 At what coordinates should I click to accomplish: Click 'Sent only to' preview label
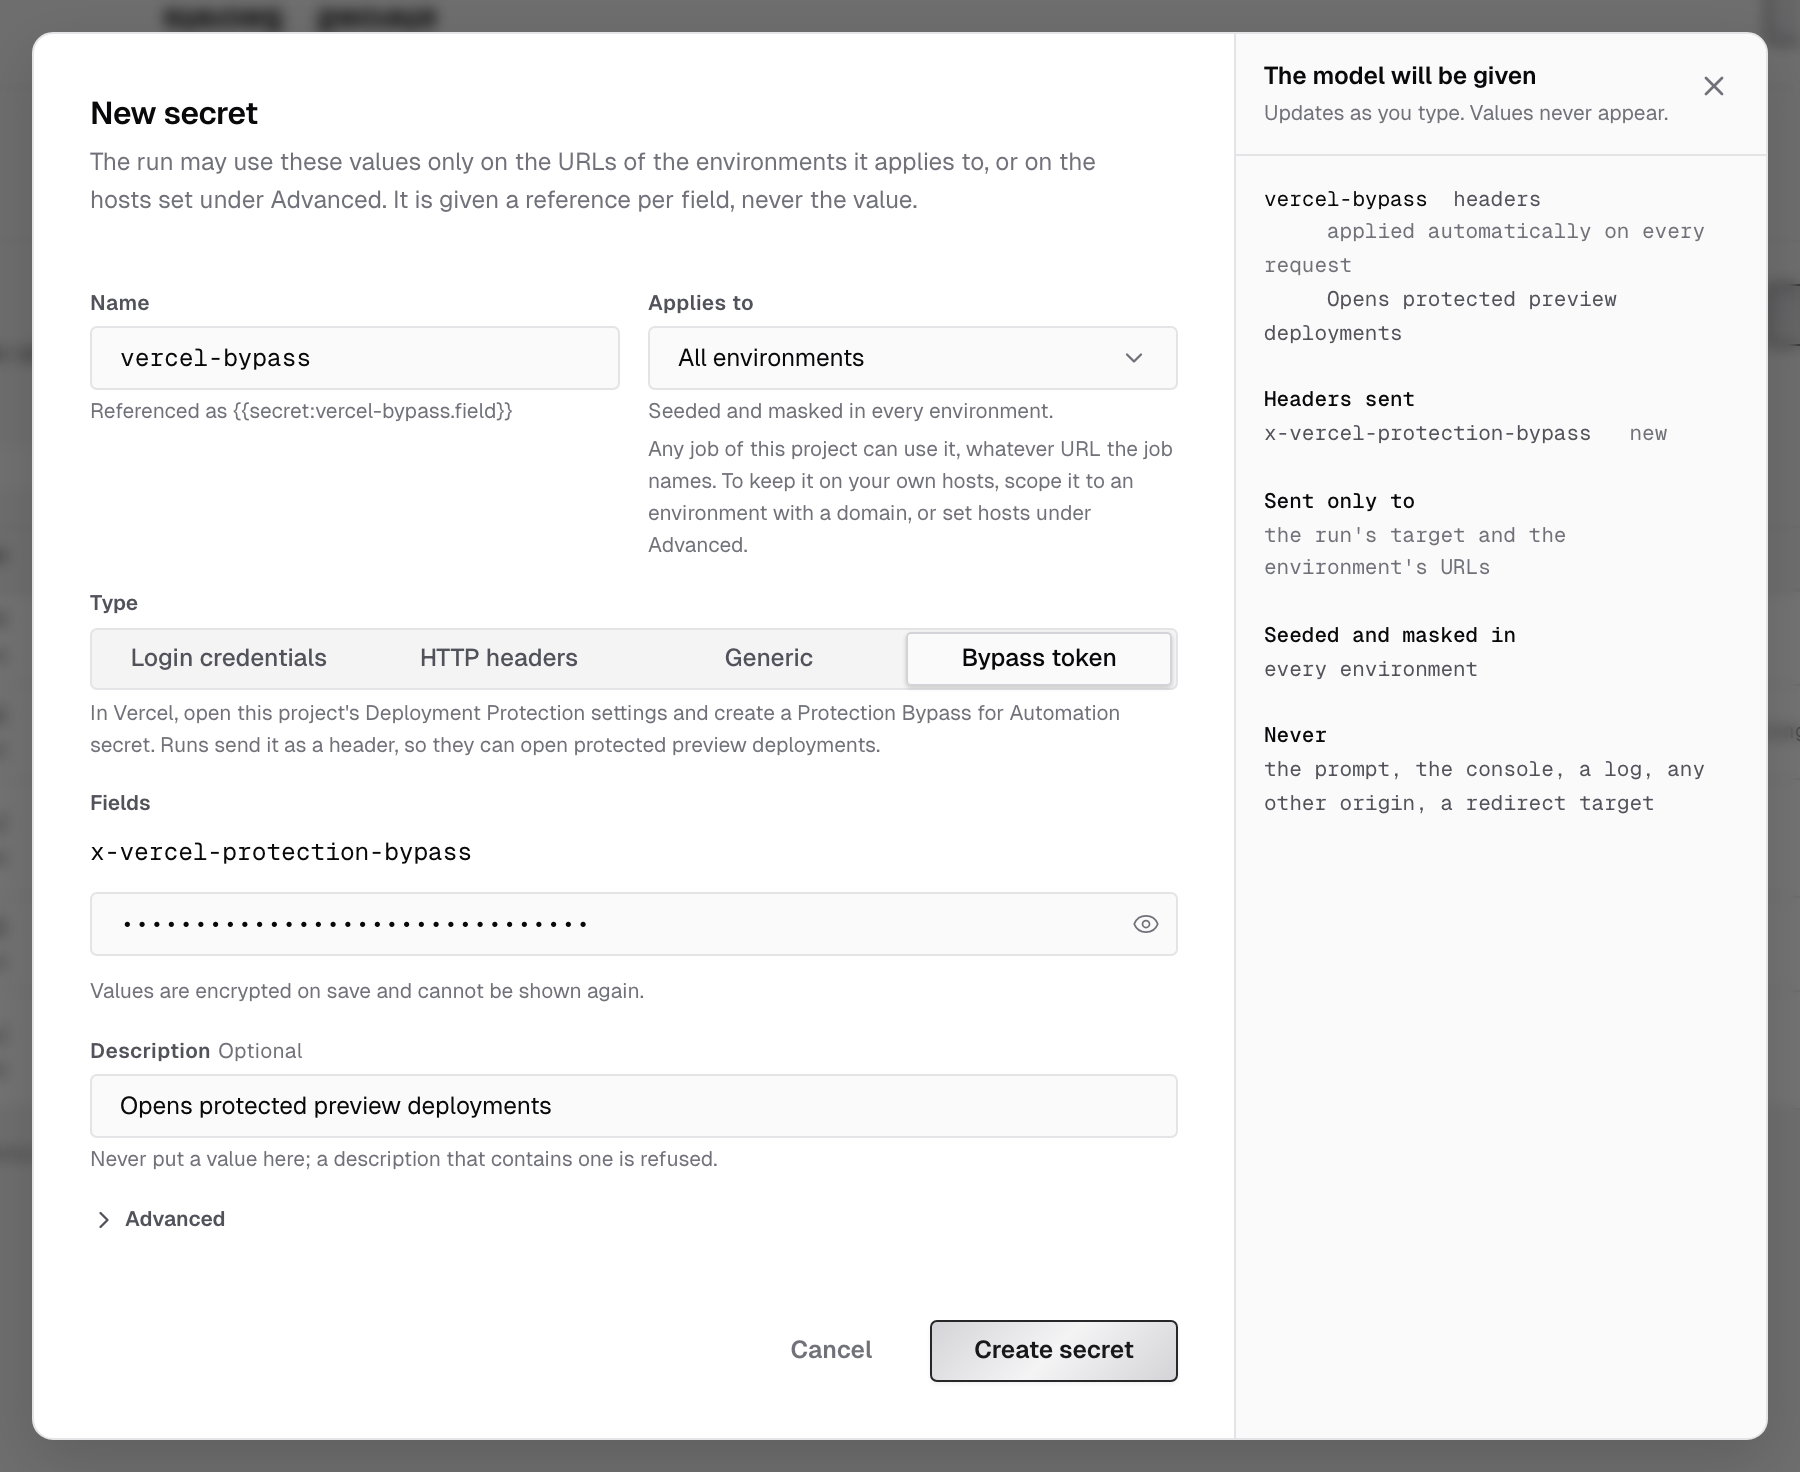(1339, 501)
